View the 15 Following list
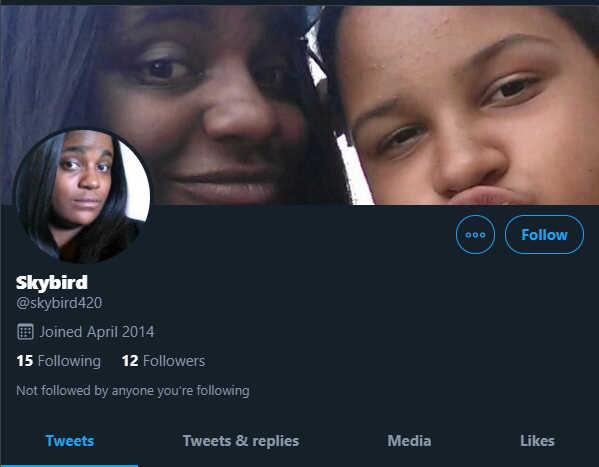The image size is (599, 467). (58, 361)
